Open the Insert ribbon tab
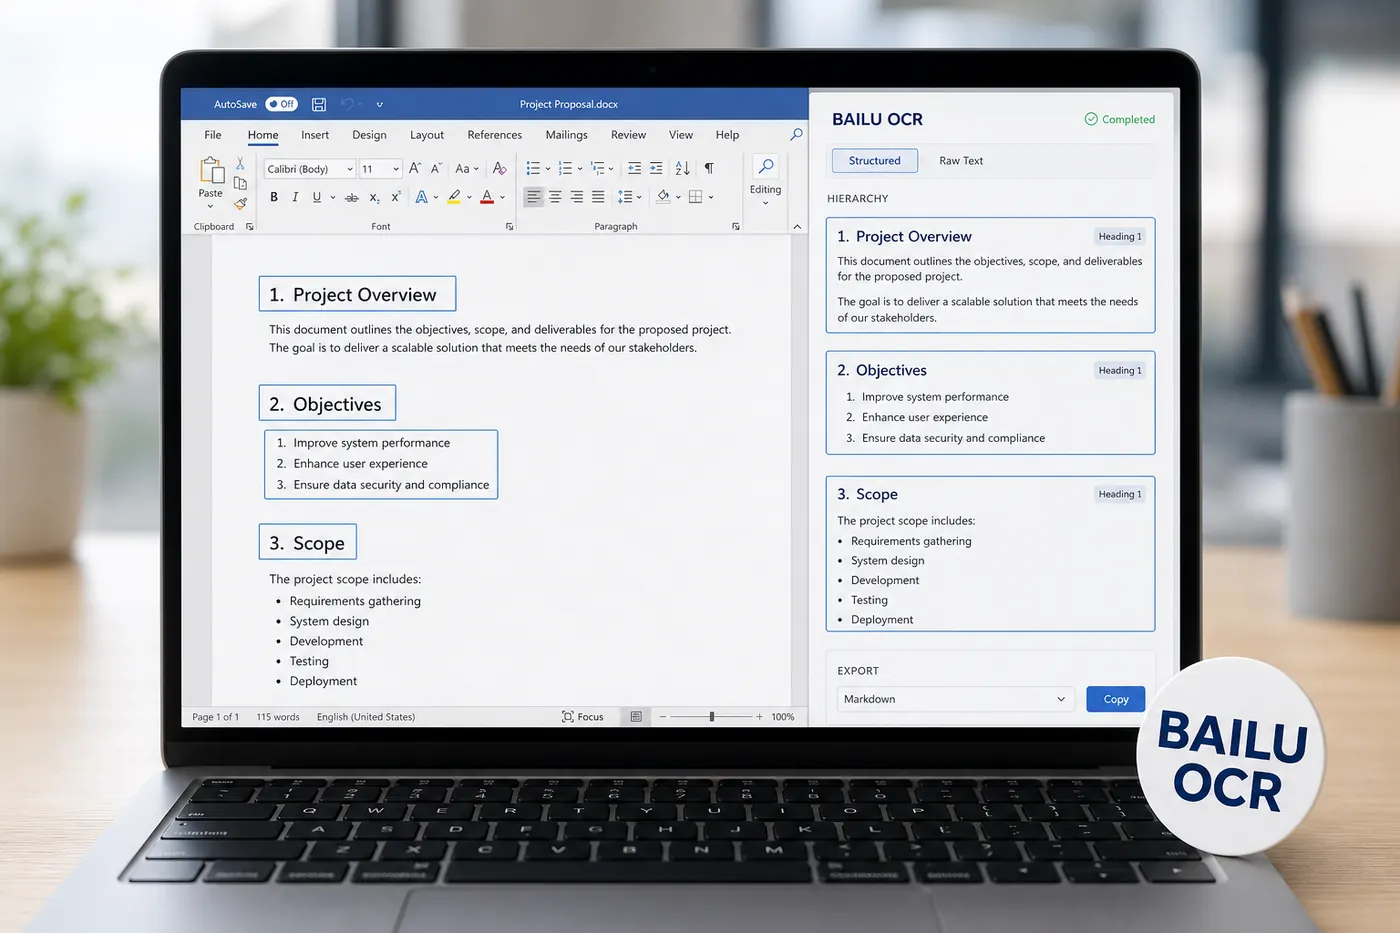Viewport: 1400px width, 933px height. 315,135
